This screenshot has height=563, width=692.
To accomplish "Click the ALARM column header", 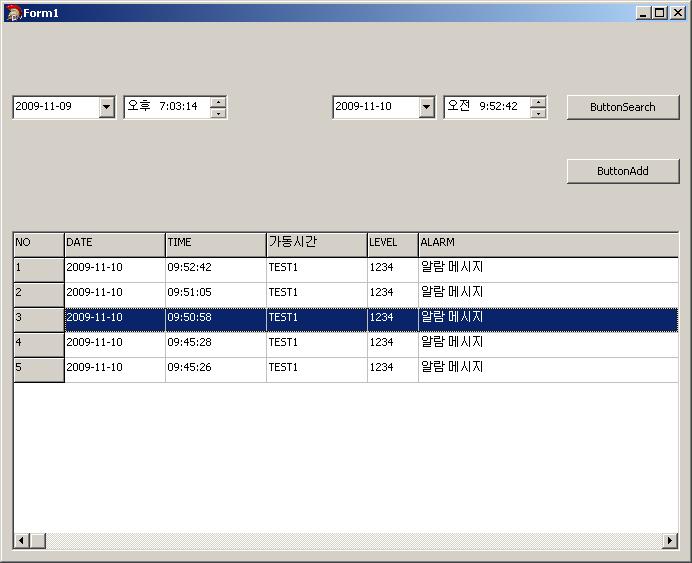I will coord(547,243).
